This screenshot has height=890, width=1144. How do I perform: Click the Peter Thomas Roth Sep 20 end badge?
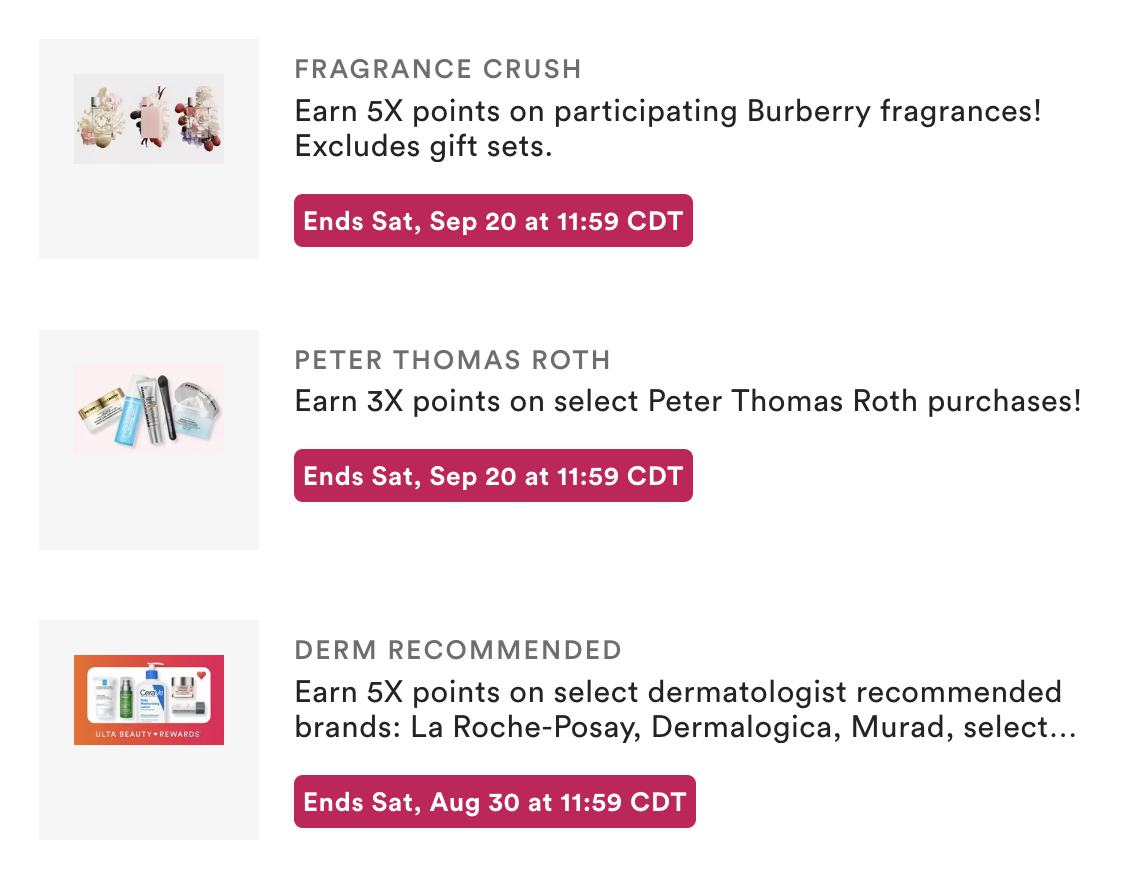click(493, 476)
